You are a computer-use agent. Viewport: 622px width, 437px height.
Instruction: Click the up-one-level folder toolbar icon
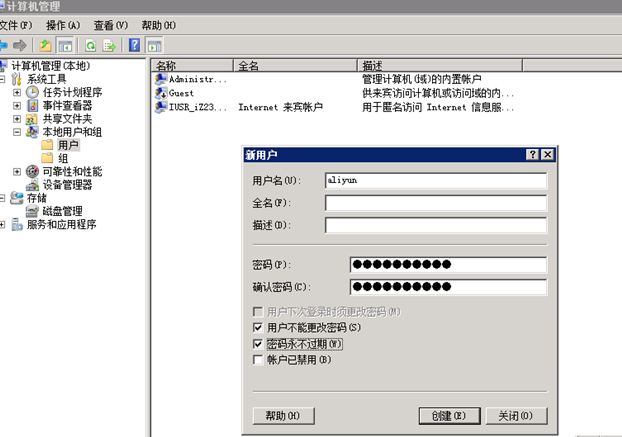tap(45, 45)
